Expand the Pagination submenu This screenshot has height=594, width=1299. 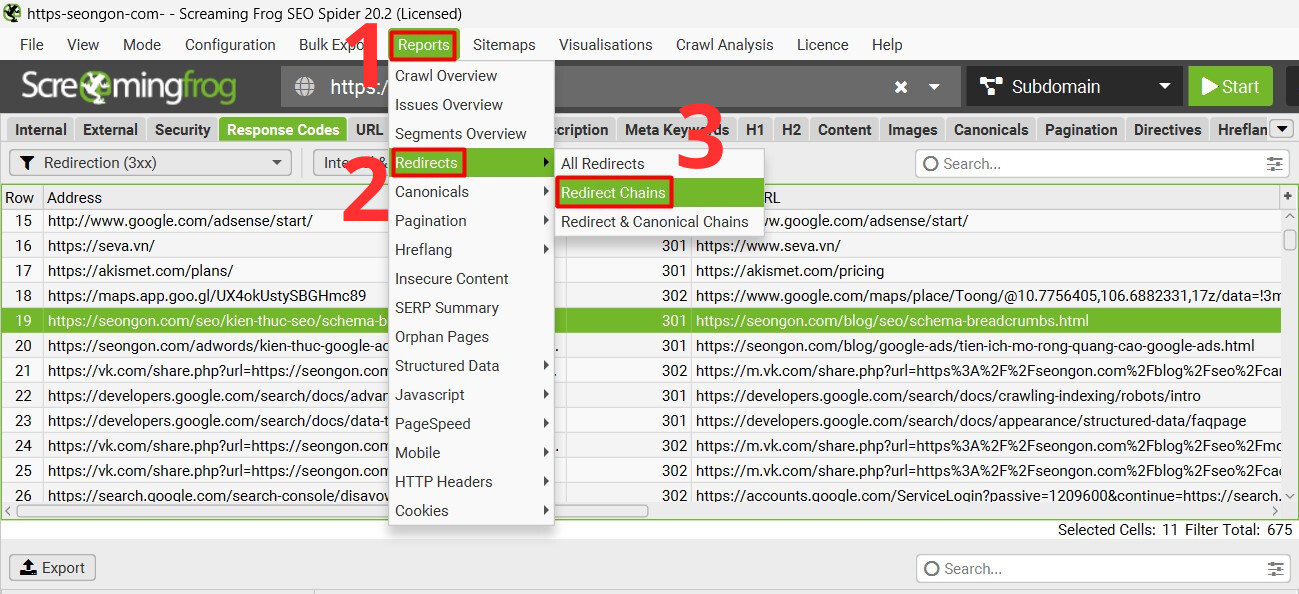pyautogui.click(x=471, y=221)
